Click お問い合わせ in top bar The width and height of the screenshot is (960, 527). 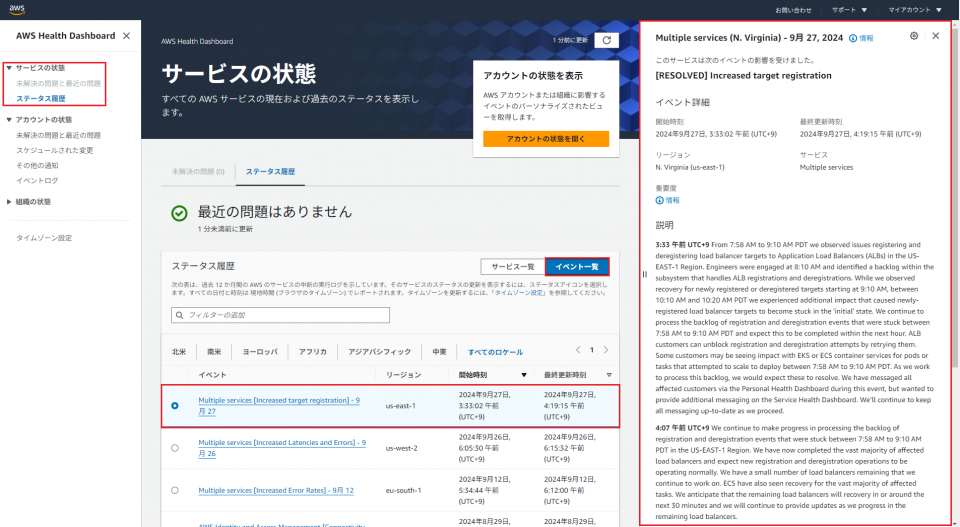(x=793, y=10)
